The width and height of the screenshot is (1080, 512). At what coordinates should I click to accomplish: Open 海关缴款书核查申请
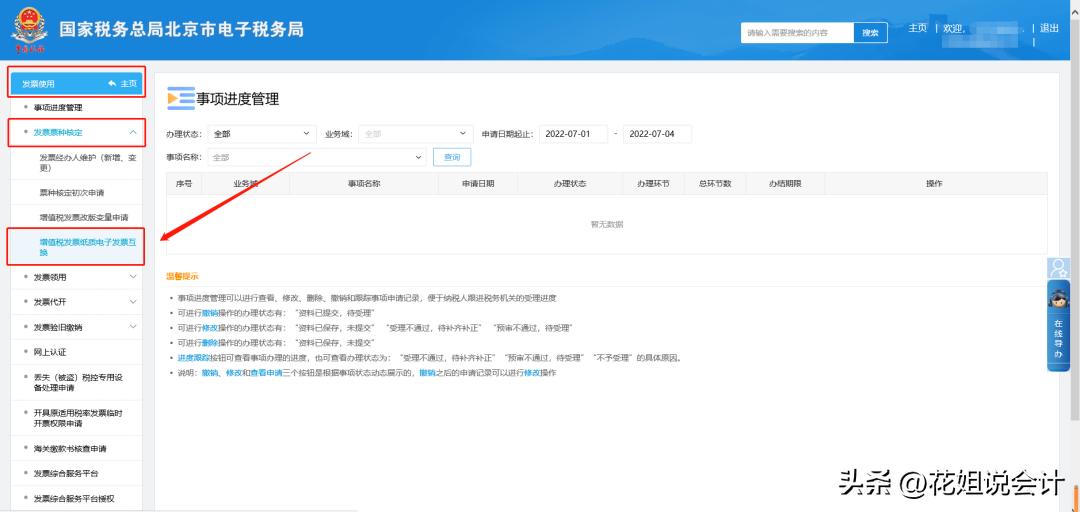tap(70, 449)
